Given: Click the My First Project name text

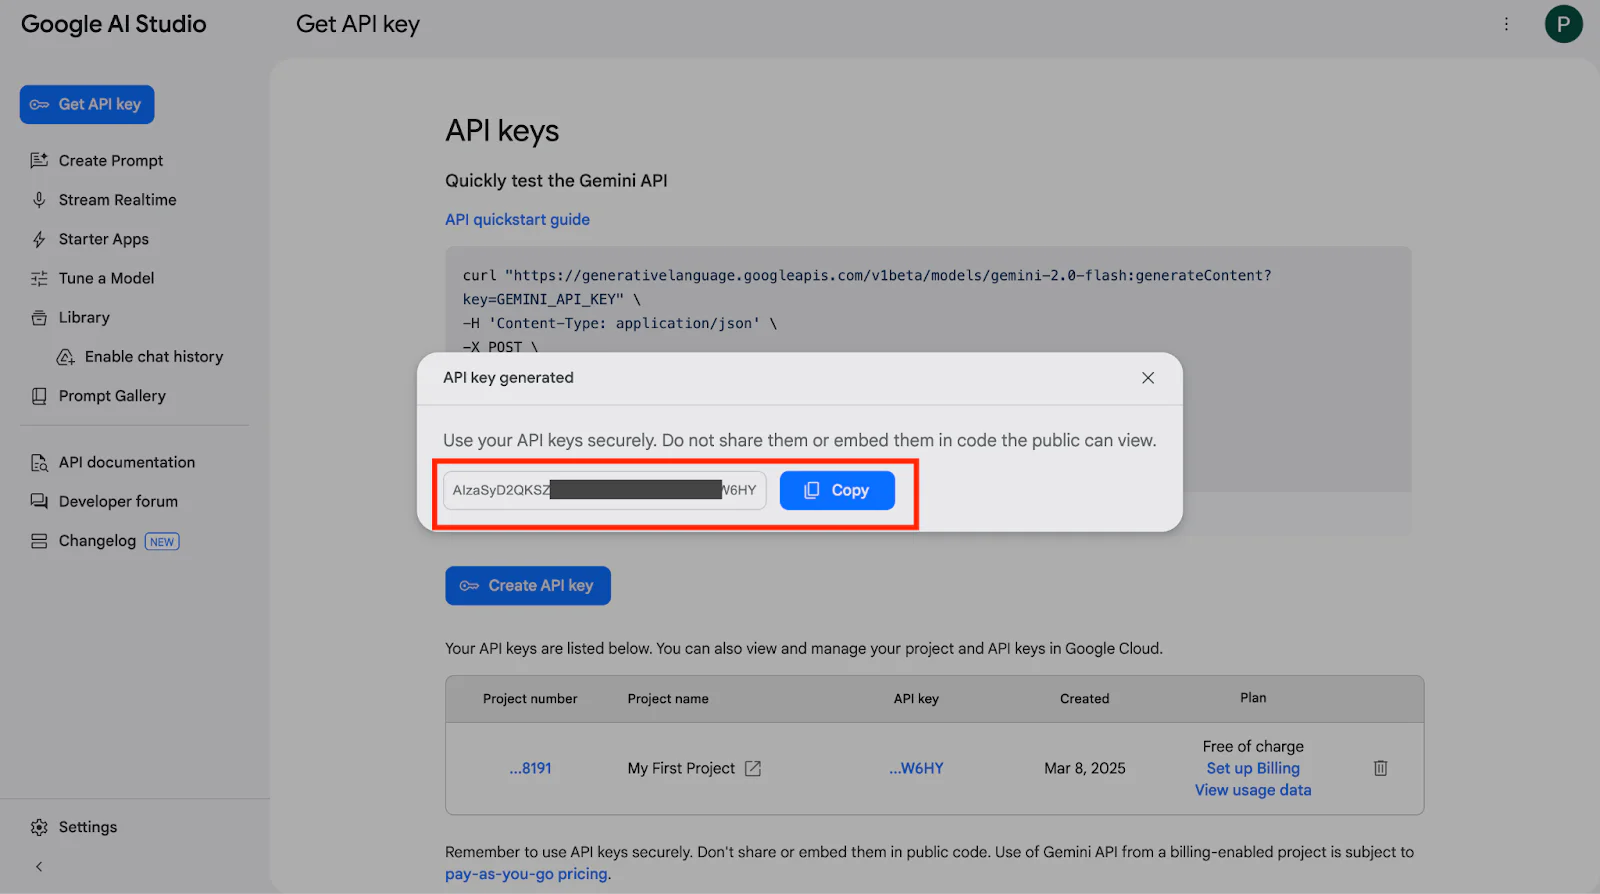Looking at the screenshot, I should [x=681, y=768].
